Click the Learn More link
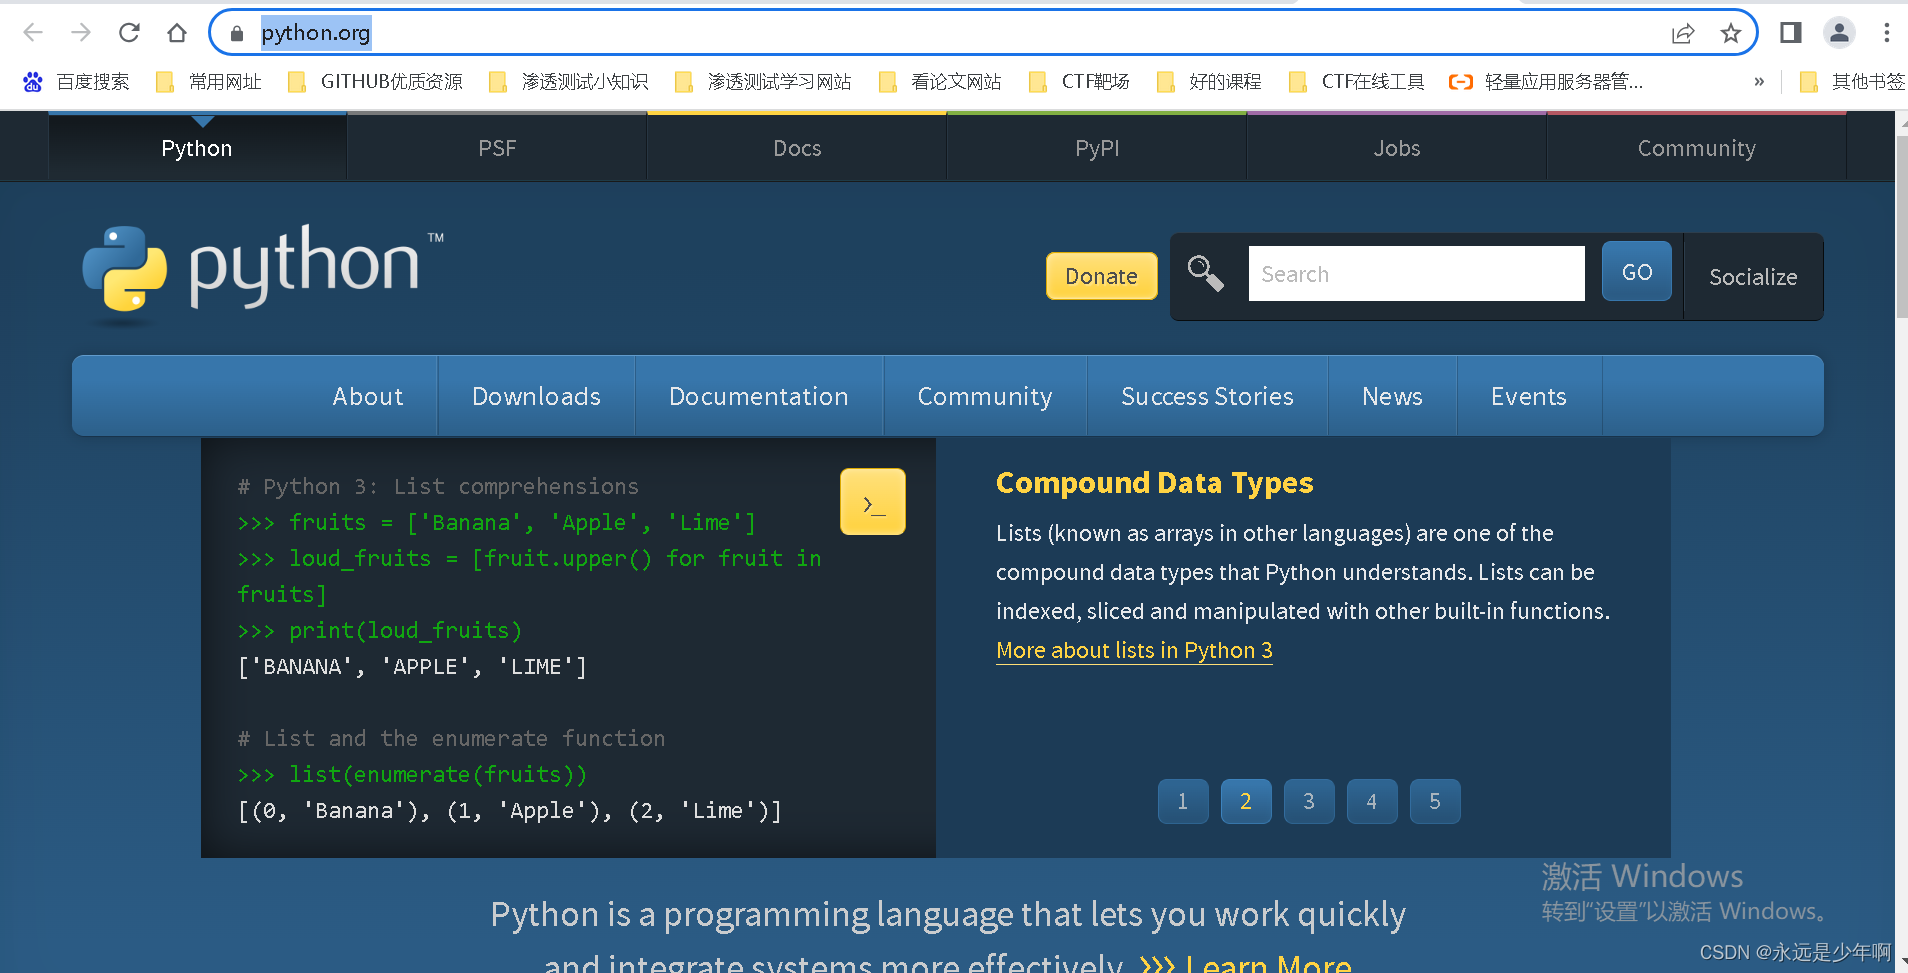Screen dimensions: 1908x973 pos(1246,963)
